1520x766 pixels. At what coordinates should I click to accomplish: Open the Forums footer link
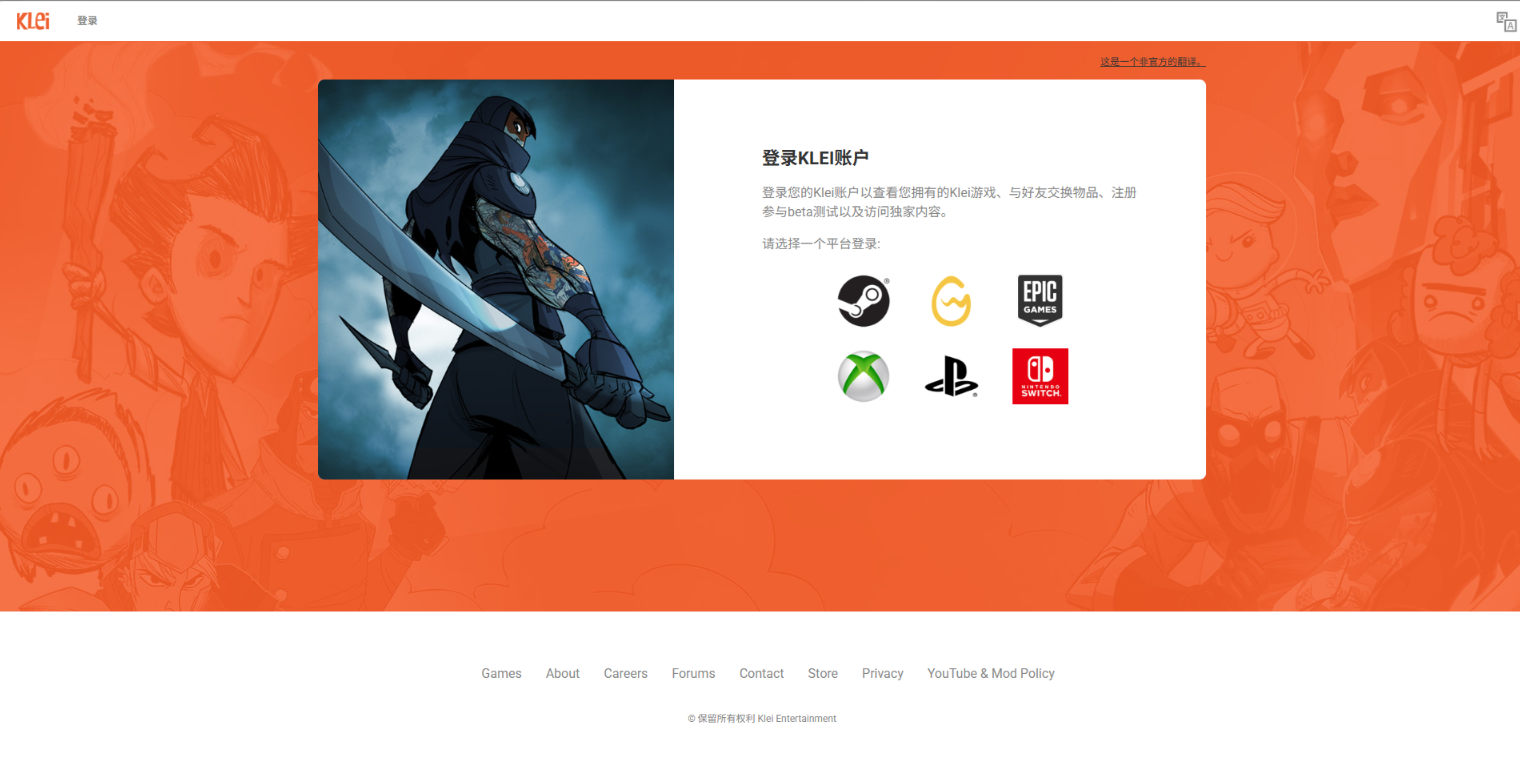(693, 674)
